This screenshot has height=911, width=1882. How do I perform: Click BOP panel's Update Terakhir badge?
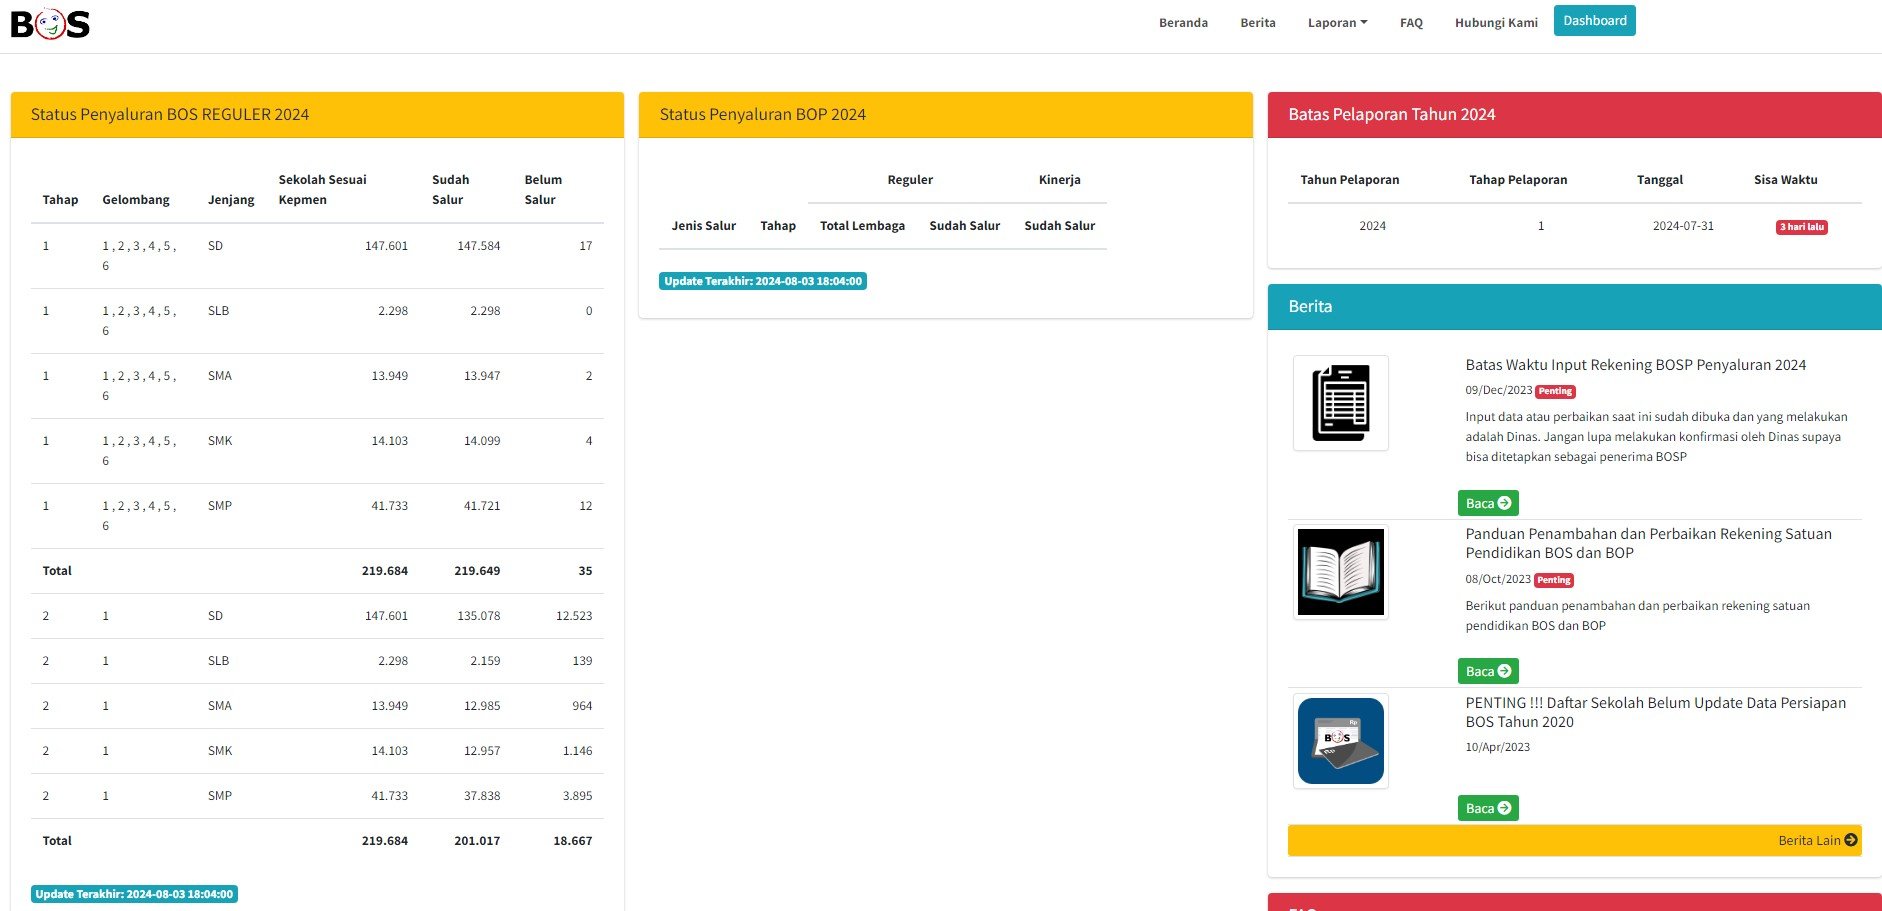762,282
